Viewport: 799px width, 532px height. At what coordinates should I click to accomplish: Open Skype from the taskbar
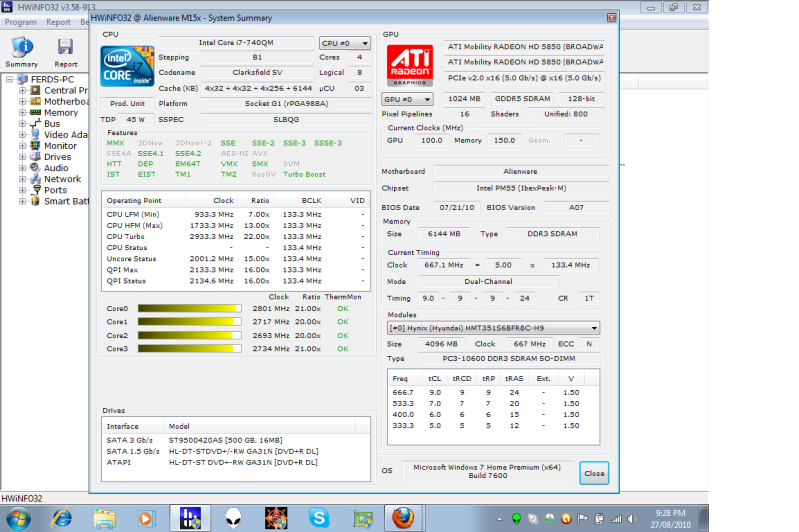click(x=319, y=519)
